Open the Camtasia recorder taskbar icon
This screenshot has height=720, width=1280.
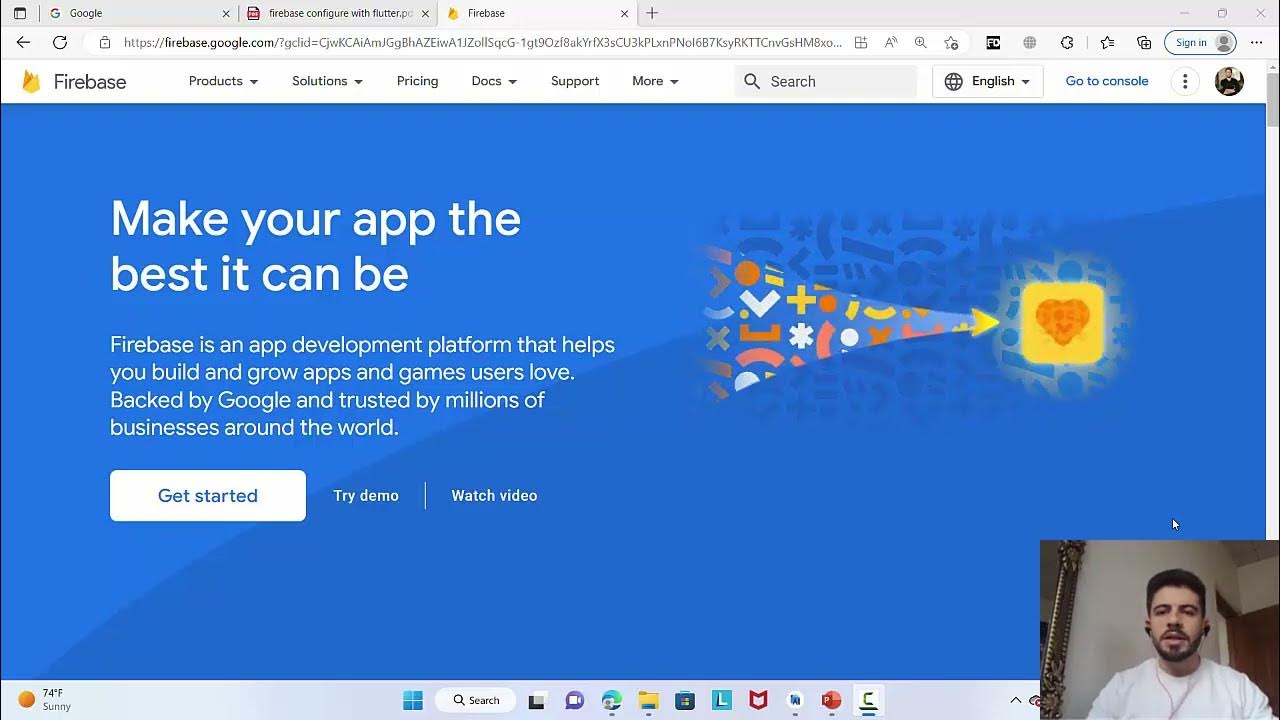tap(868, 700)
